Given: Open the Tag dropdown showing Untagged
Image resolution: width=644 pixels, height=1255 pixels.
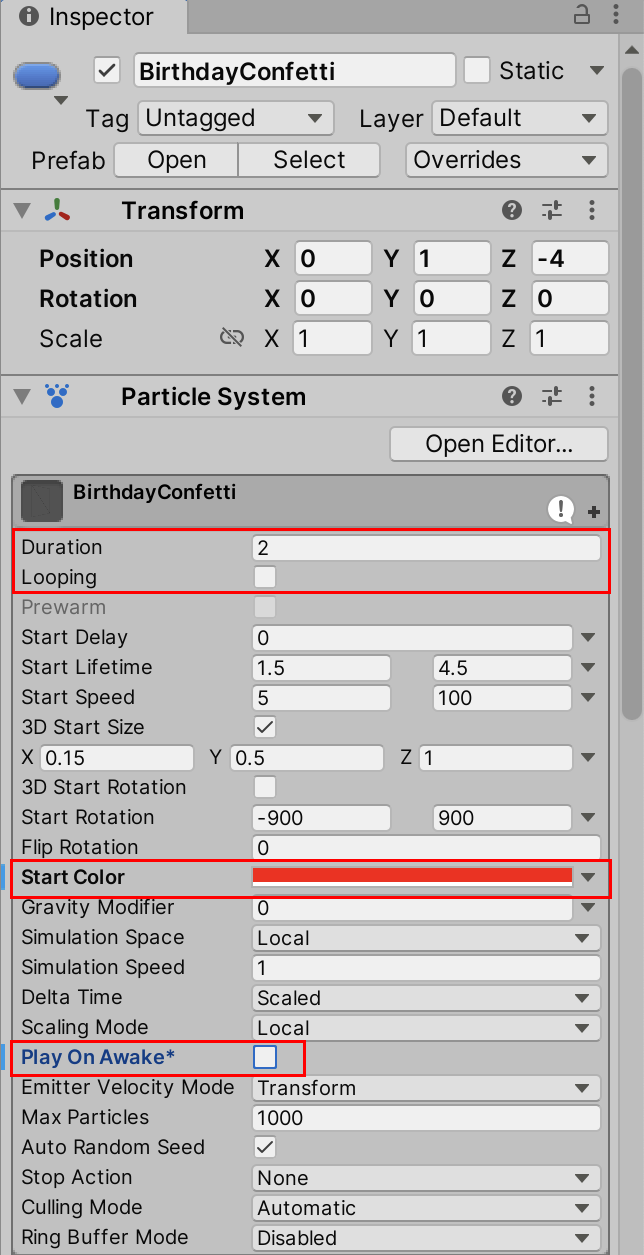Looking at the screenshot, I should (235, 118).
